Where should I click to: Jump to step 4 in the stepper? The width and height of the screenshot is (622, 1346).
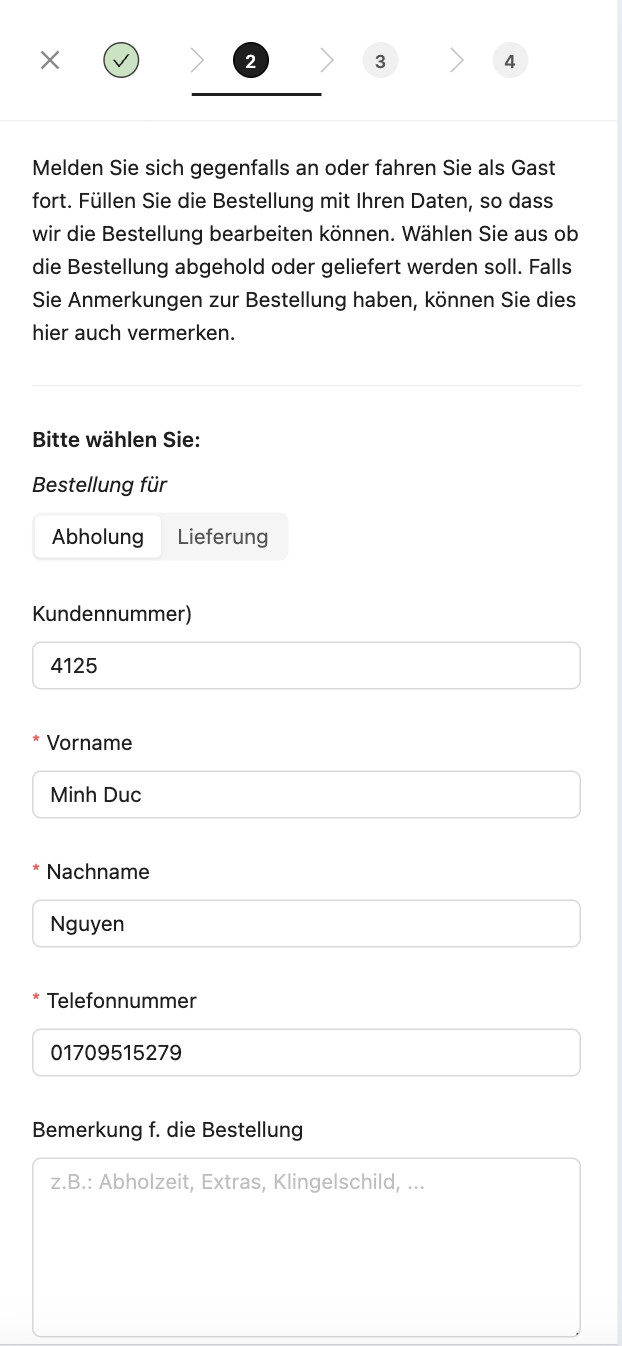[x=510, y=61]
